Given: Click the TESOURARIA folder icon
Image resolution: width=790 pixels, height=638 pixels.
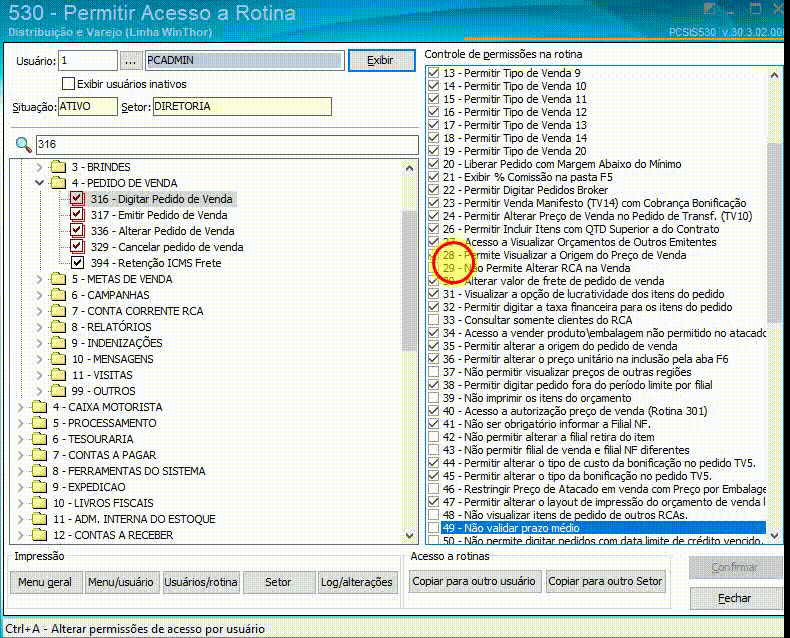Looking at the screenshot, I should pyautogui.click(x=39, y=439).
